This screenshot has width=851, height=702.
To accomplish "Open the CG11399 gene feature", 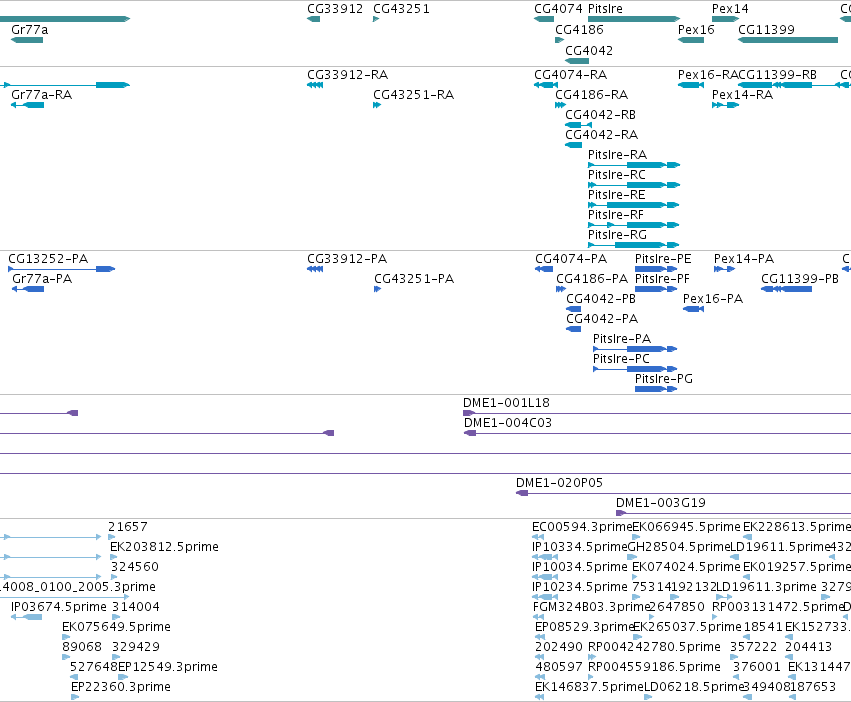I will (x=788, y=40).
